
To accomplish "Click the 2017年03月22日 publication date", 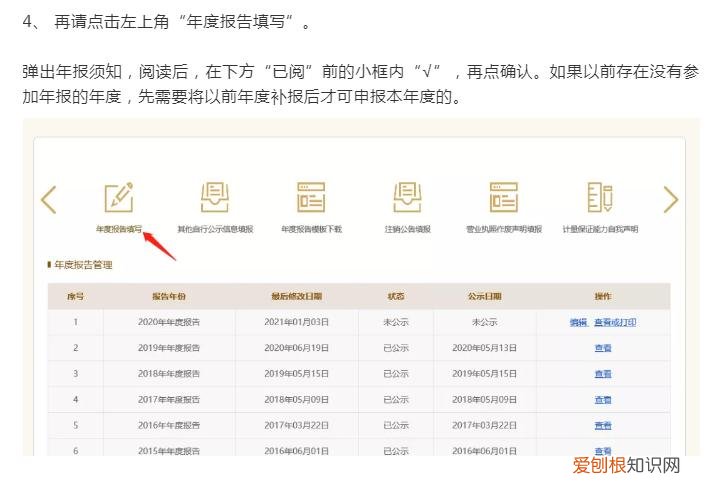I will tap(484, 425).
